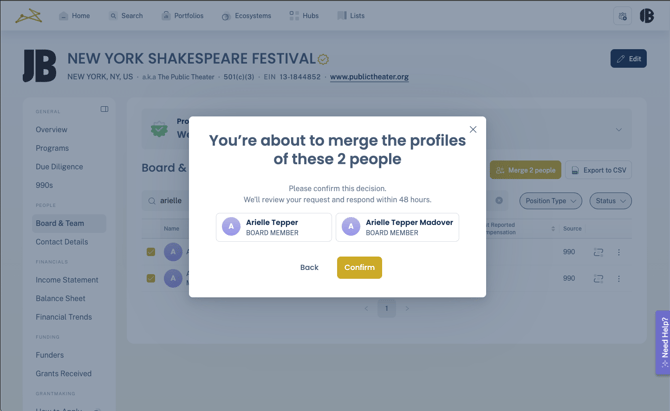Open the publictheater.org website link
Viewport: 670px width, 411px height.
point(369,77)
